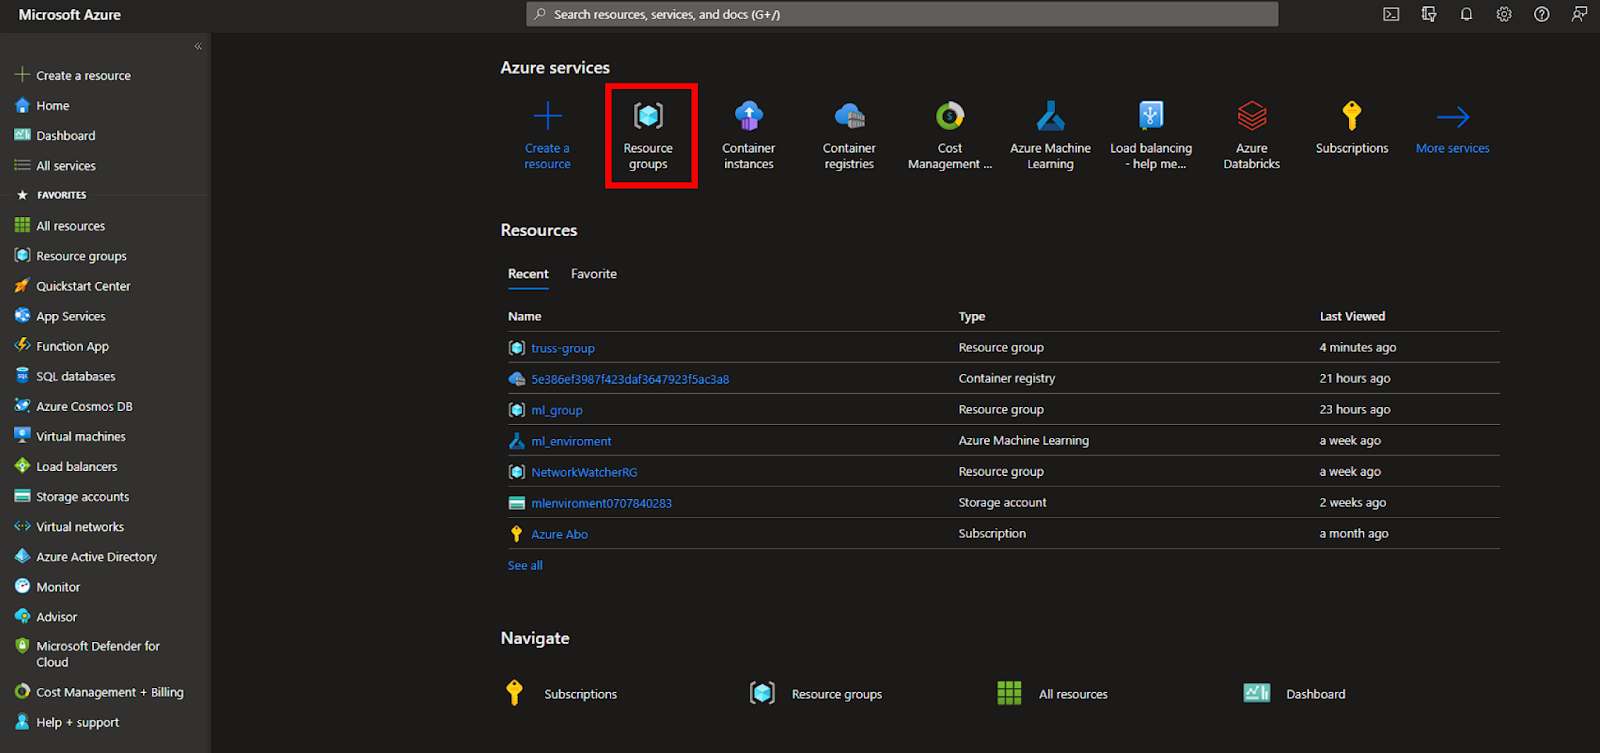Open NetworkWatcherRG resource group link
This screenshot has height=753, width=1600.
[x=584, y=472]
